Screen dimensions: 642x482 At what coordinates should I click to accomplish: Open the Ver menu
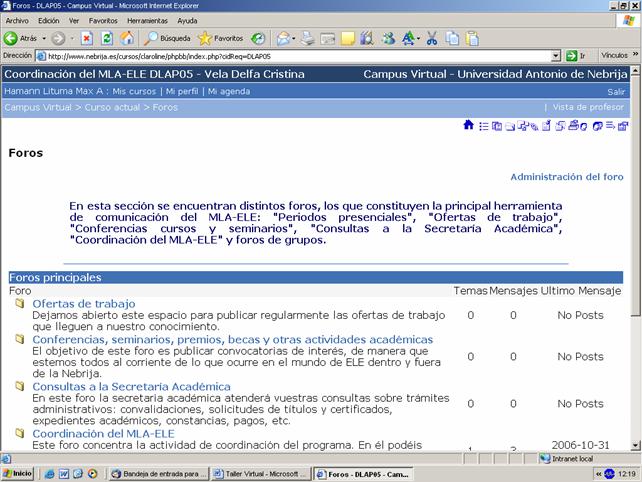74,20
